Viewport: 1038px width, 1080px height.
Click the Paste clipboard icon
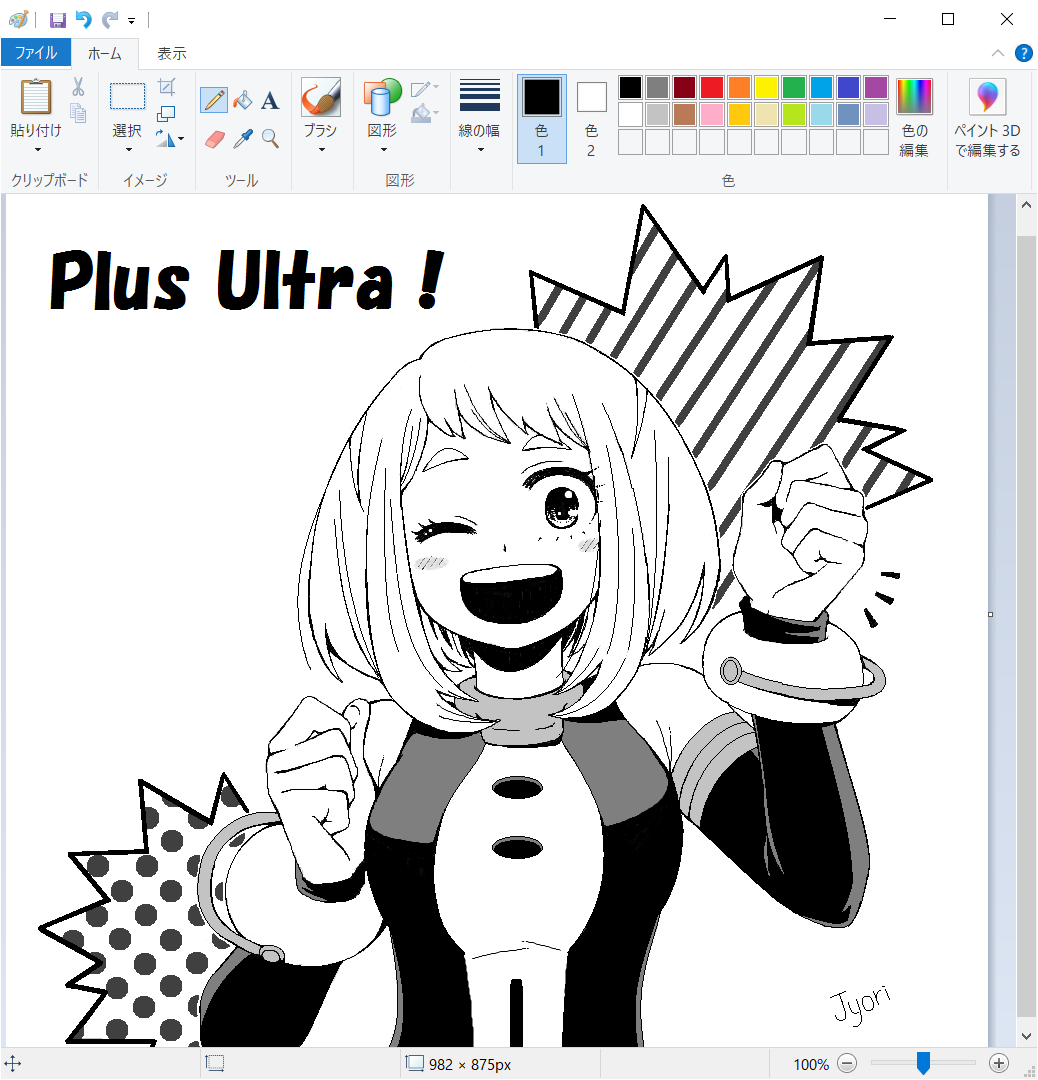point(36,96)
